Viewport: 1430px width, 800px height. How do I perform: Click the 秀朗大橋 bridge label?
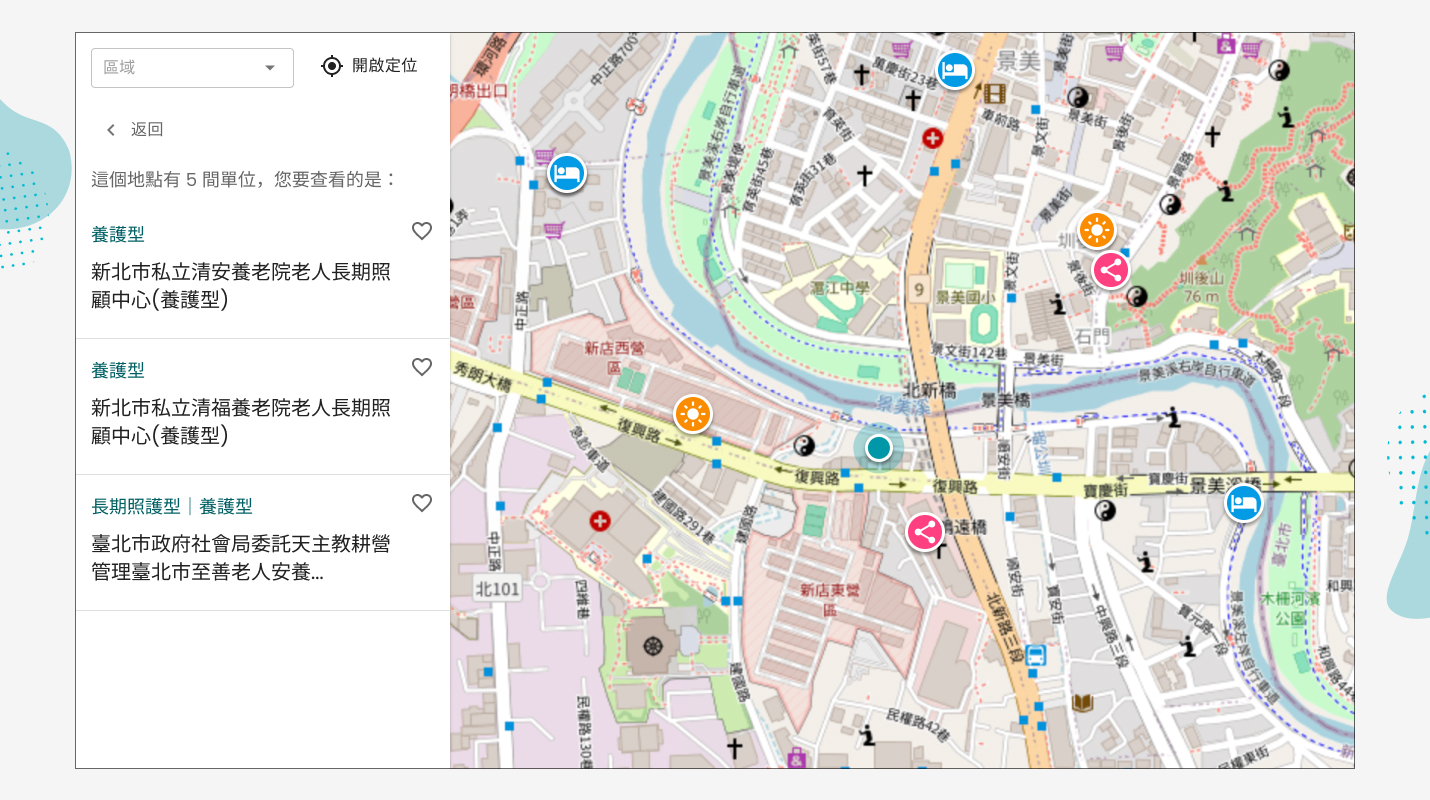481,376
